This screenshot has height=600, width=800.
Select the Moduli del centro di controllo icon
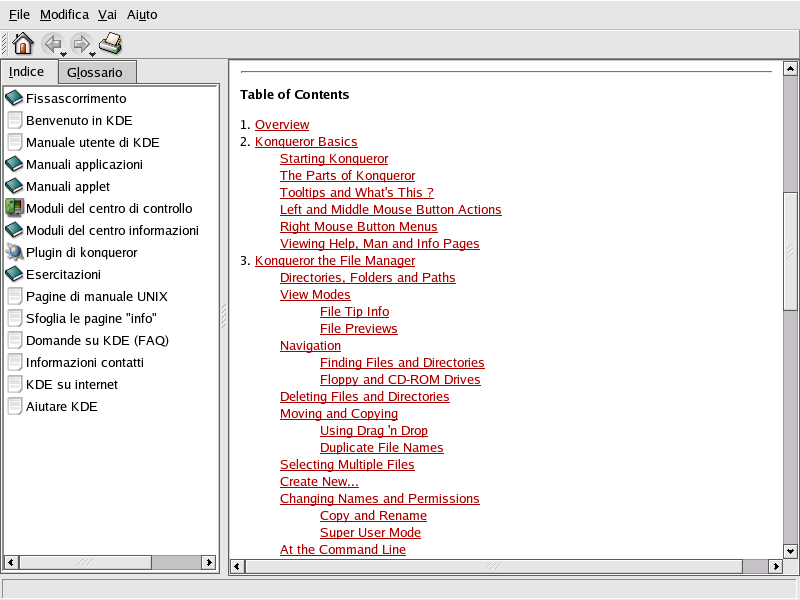[x=14, y=209]
